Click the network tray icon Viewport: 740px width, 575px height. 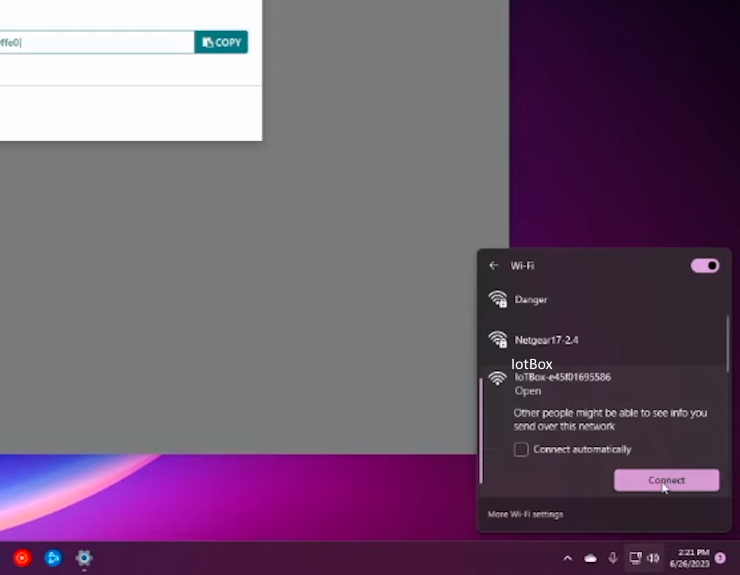(x=635, y=558)
